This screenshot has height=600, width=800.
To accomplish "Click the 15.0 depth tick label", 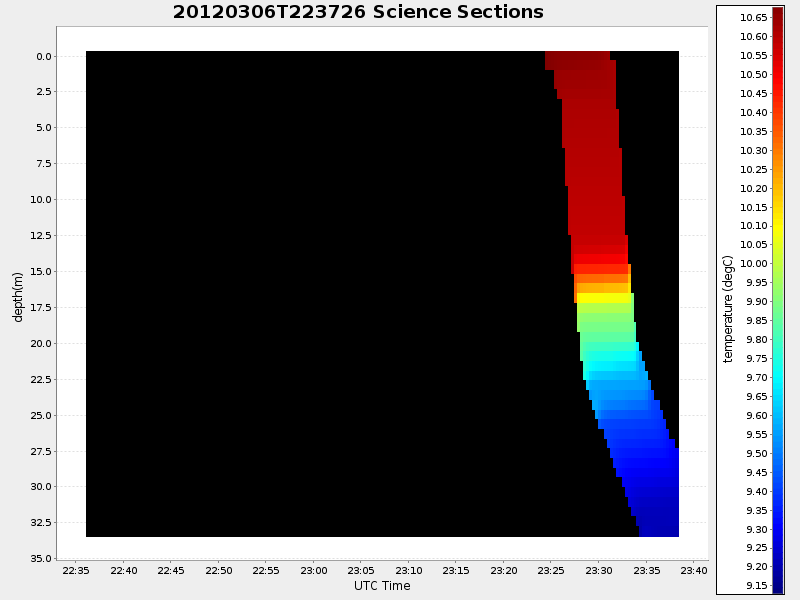I will pos(41,271).
